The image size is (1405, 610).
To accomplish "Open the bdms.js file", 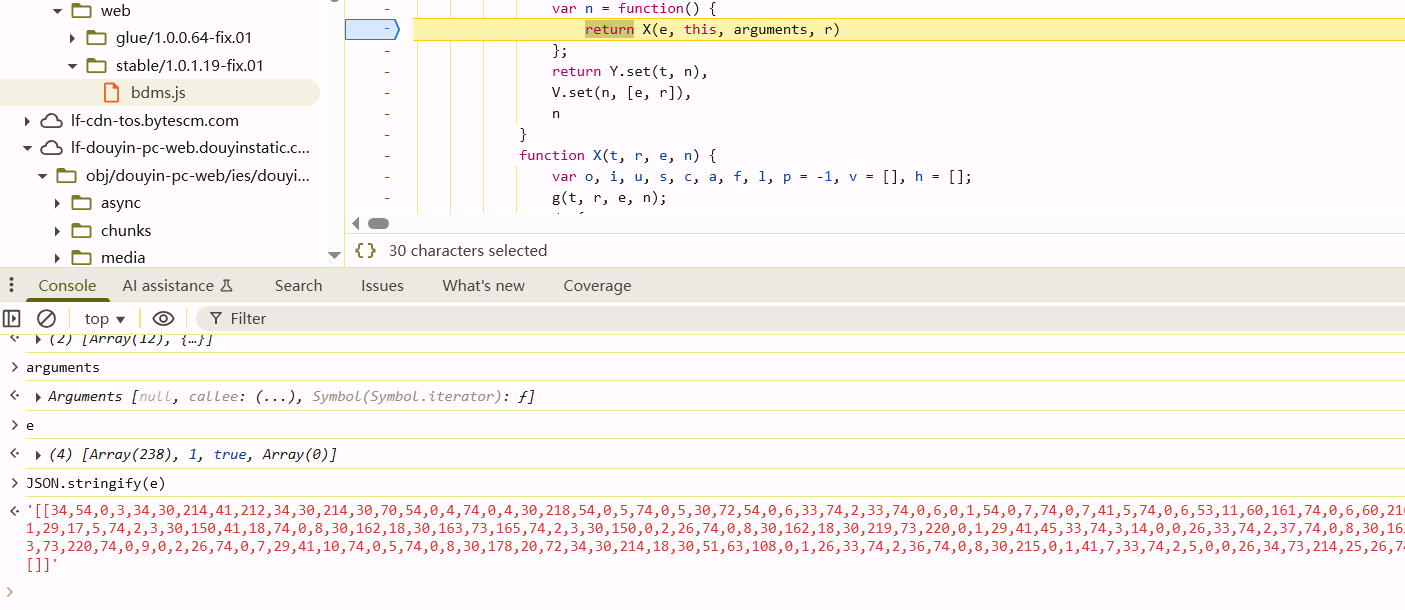I will (158, 93).
